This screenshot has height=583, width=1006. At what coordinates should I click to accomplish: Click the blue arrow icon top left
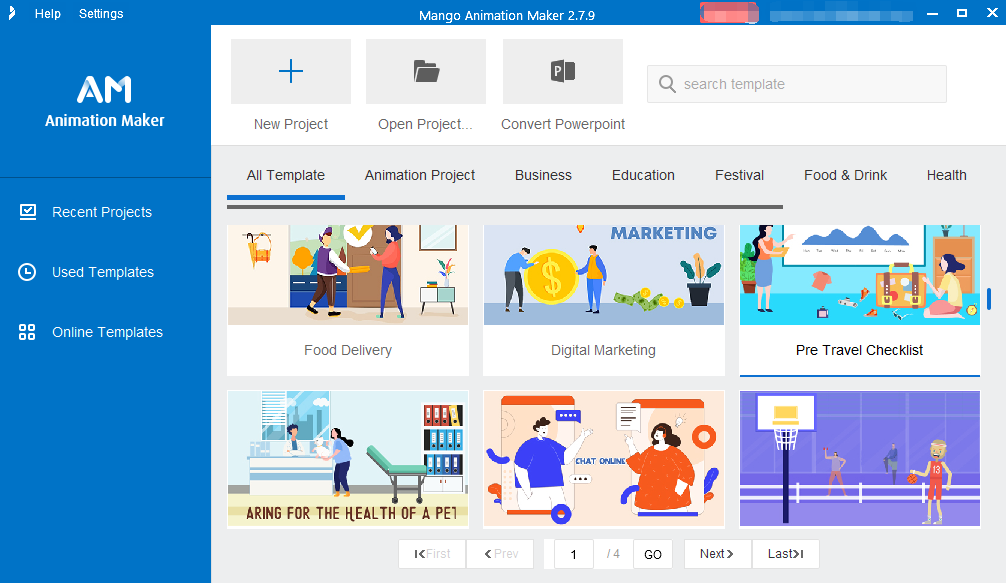click(10, 13)
